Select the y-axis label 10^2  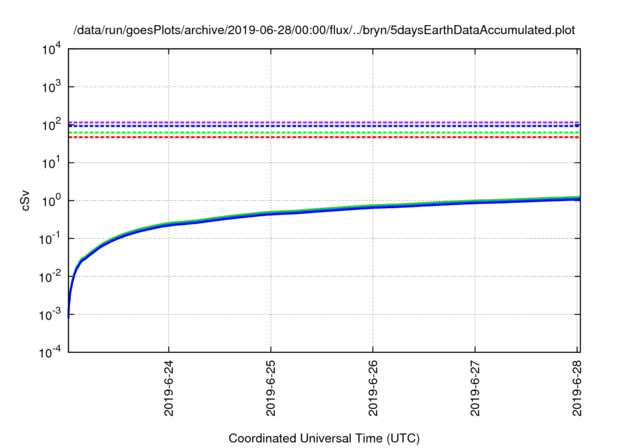51,125
